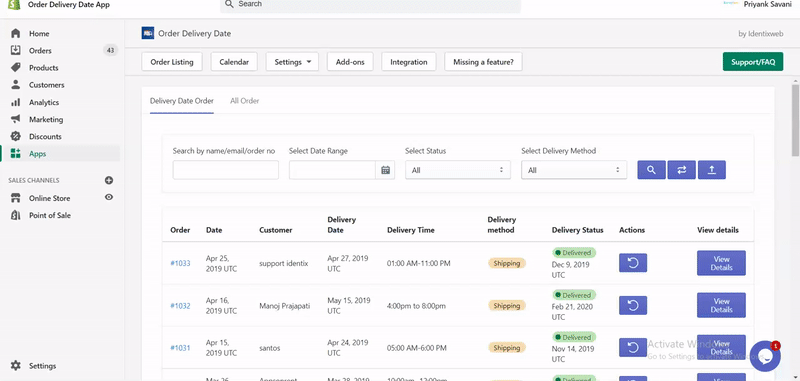Click customer name santos
This screenshot has height=381, width=800.
click(269, 348)
